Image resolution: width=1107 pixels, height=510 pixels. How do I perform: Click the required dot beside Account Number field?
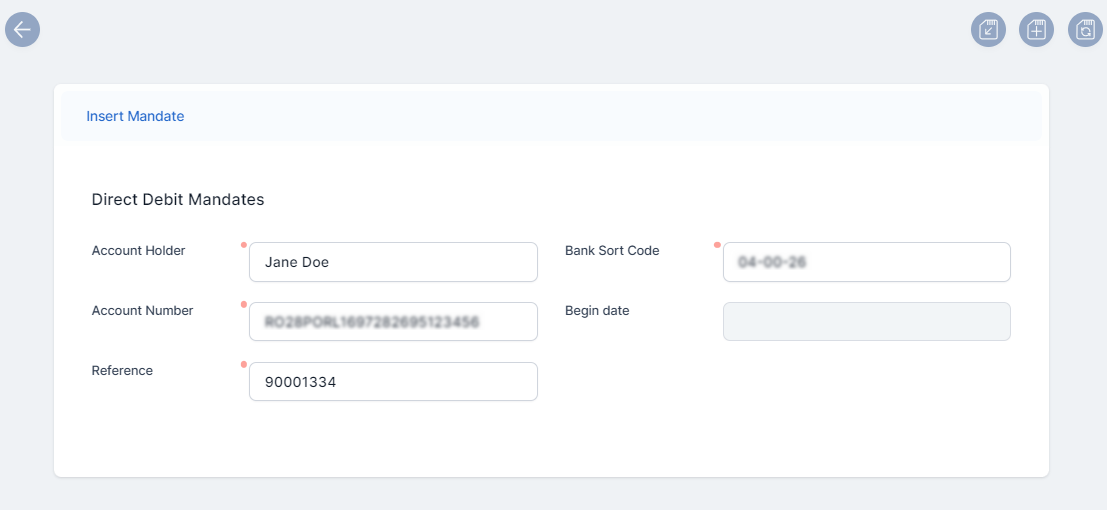[243, 305]
